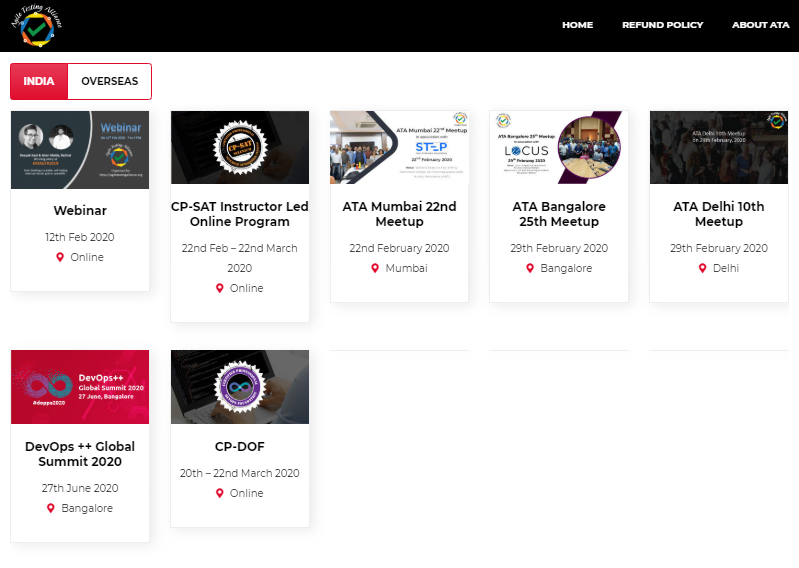
Task: Open the CP-DOF event title
Action: (239, 447)
